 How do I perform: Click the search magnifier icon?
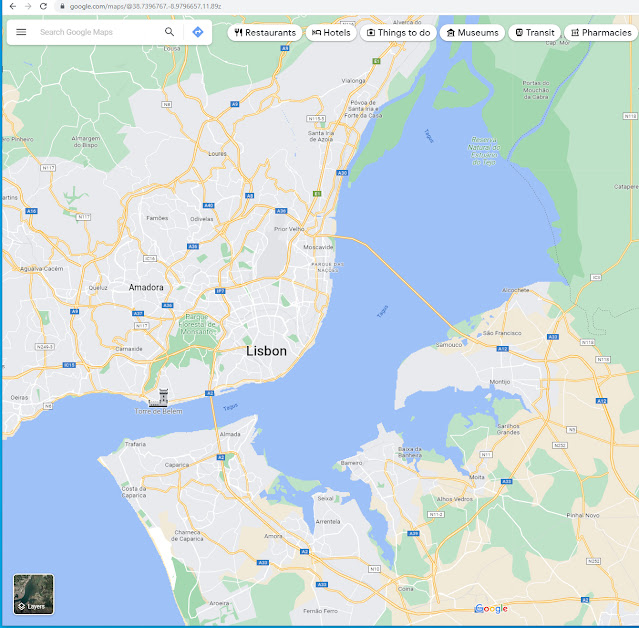click(170, 32)
